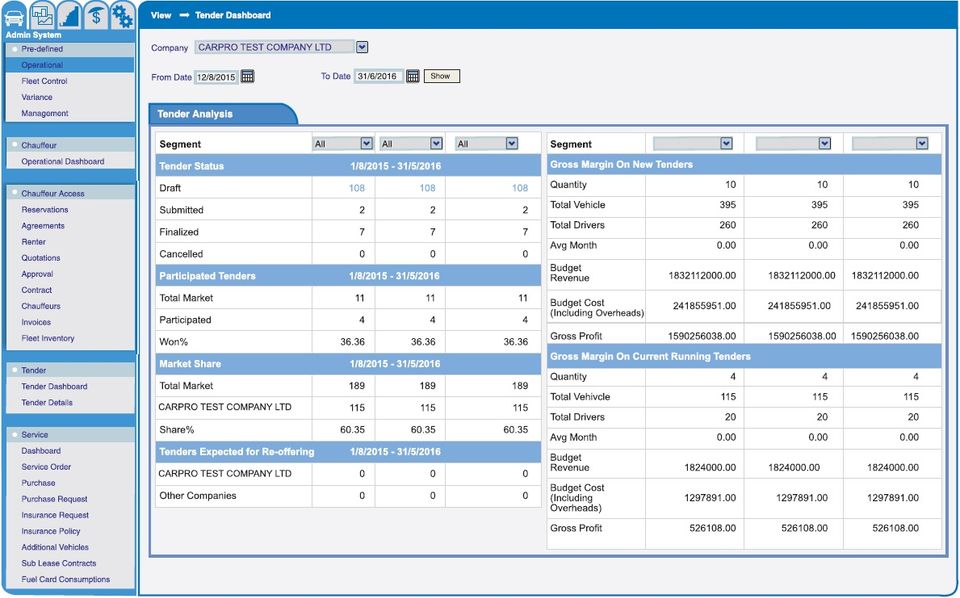Screen dimensions: 960x598
Task: Click the Other Companies row label
Action: coord(198,496)
